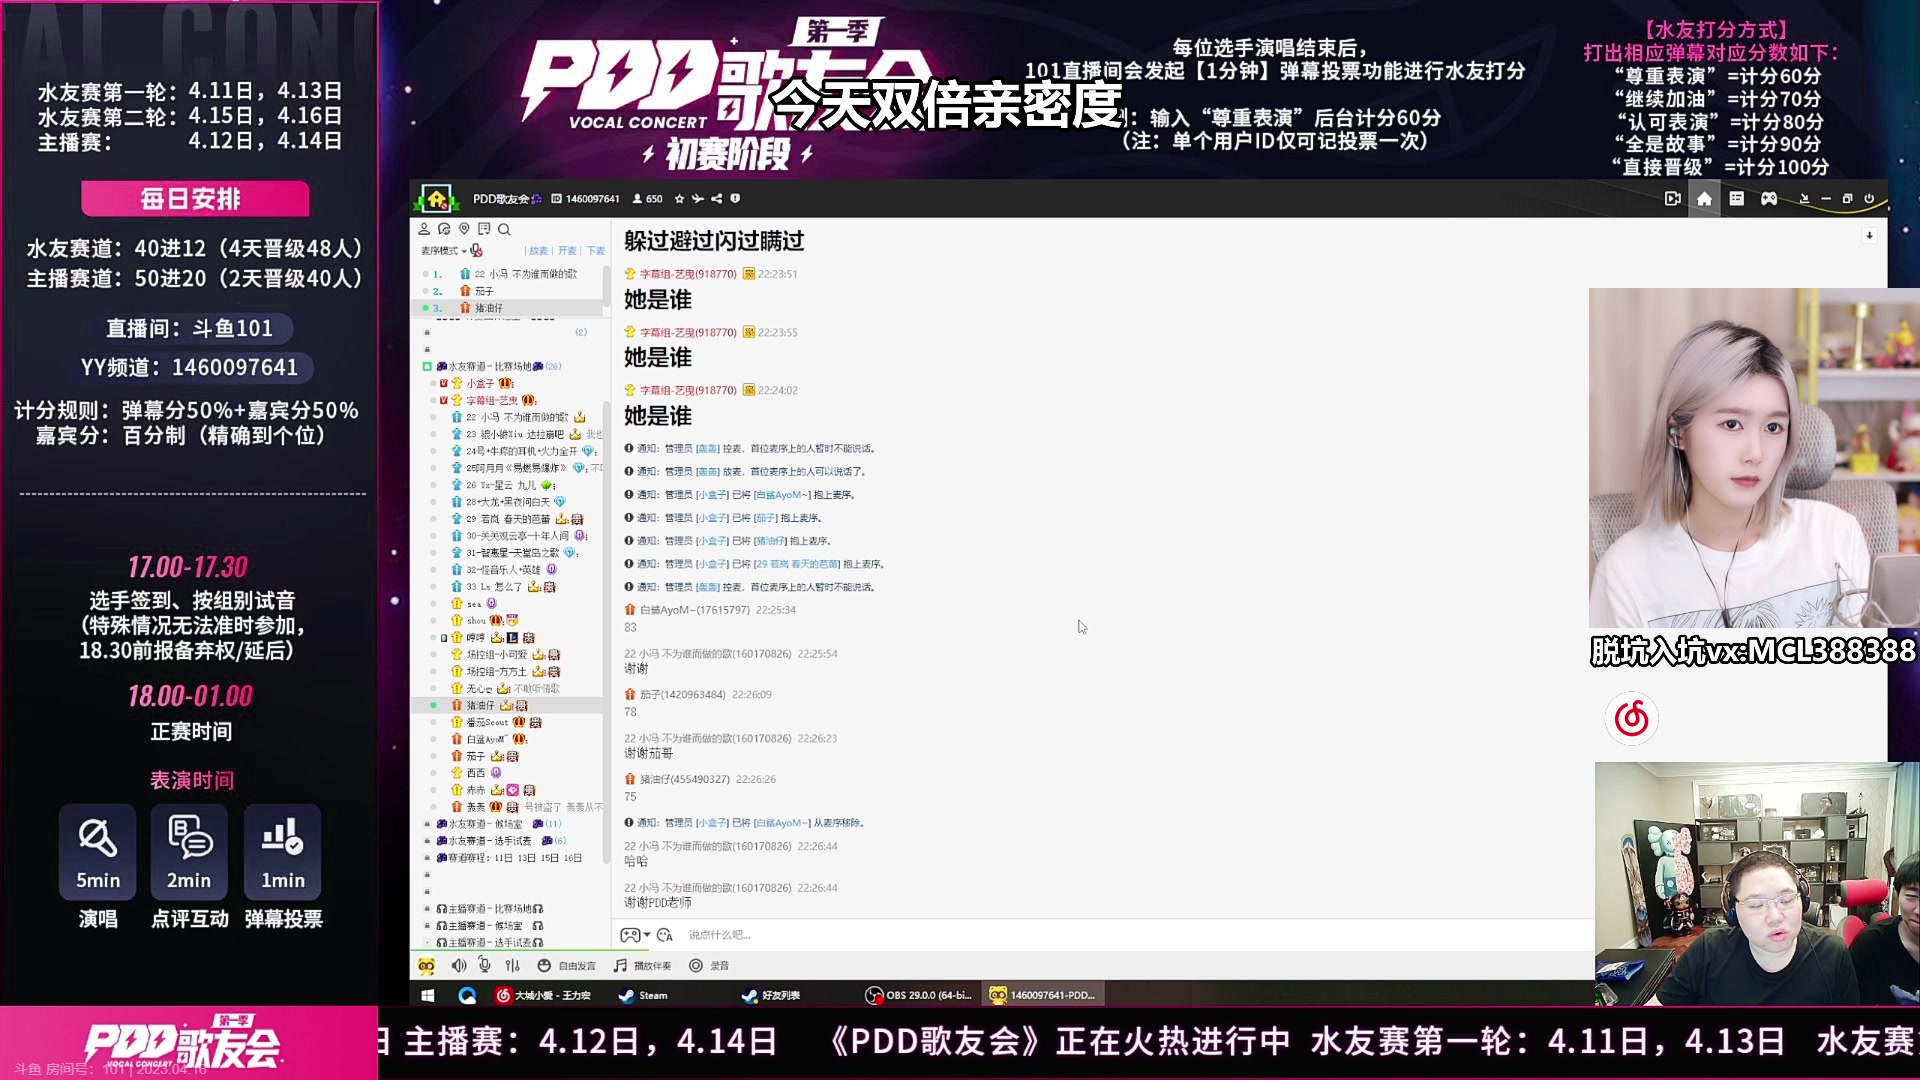The width and height of the screenshot is (1920, 1080).
Task: Open game controller dropdown in chat input
Action: 635,935
